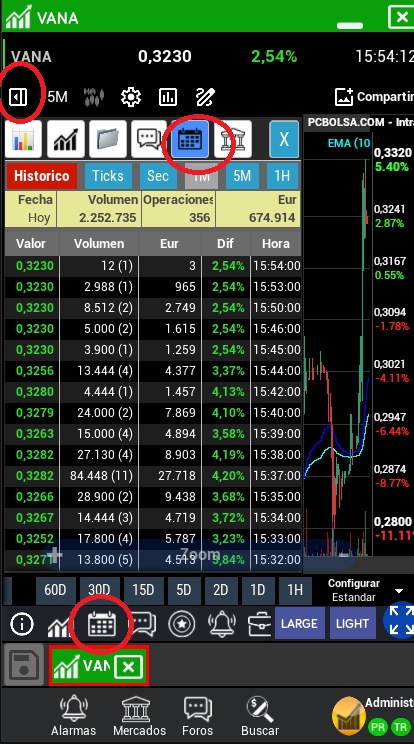Open the briefcase portfolio icon
Image resolution: width=414 pixels, height=744 pixels.
[260, 624]
